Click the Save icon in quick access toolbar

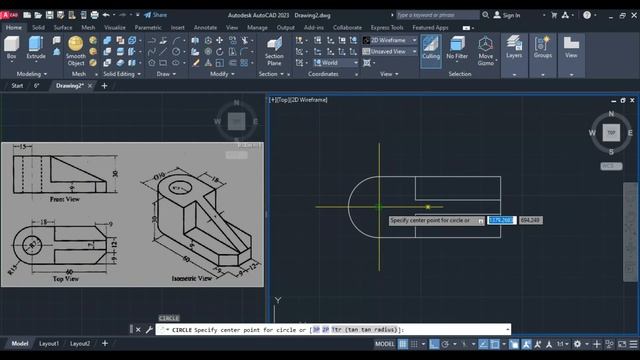coord(49,15)
